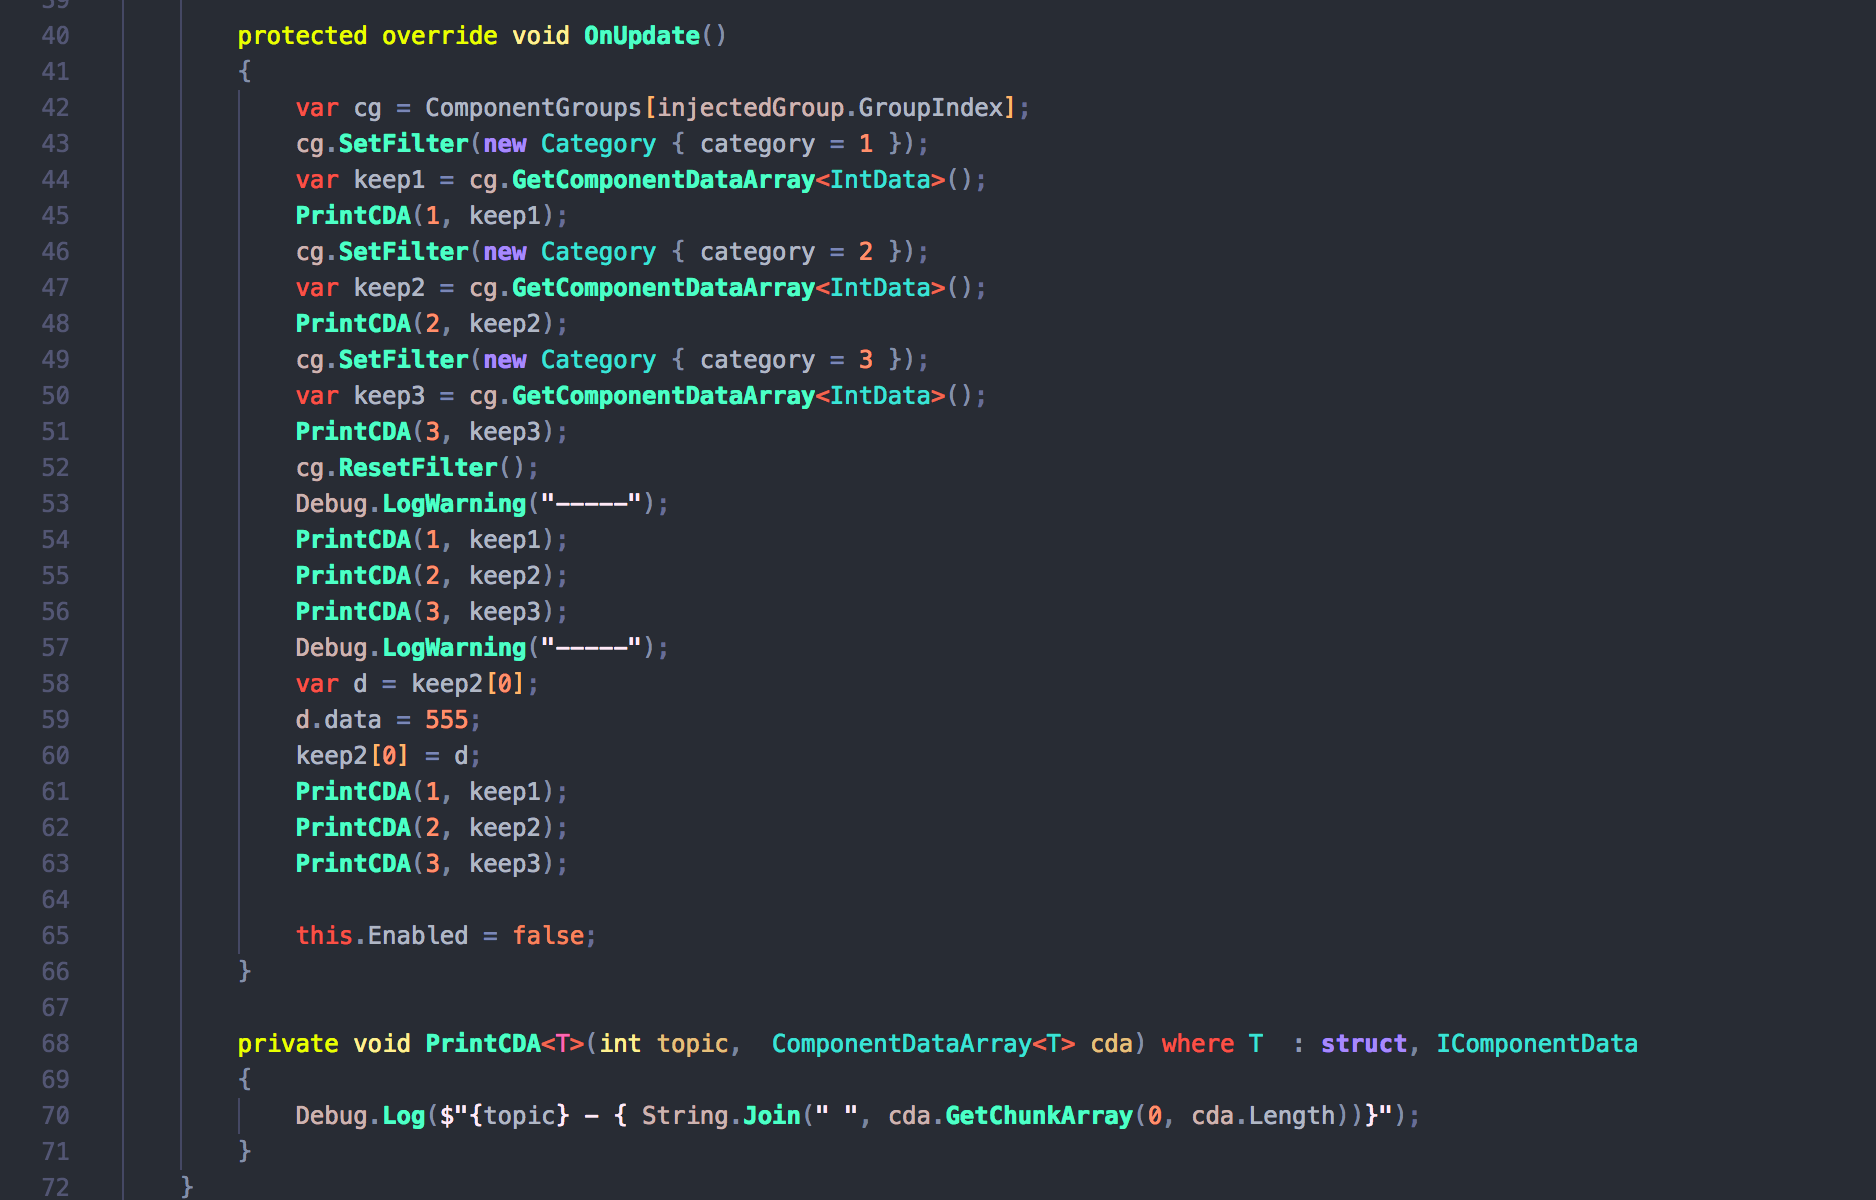
Task: Click the IComponentData constraint on line 68
Action: (1537, 1043)
